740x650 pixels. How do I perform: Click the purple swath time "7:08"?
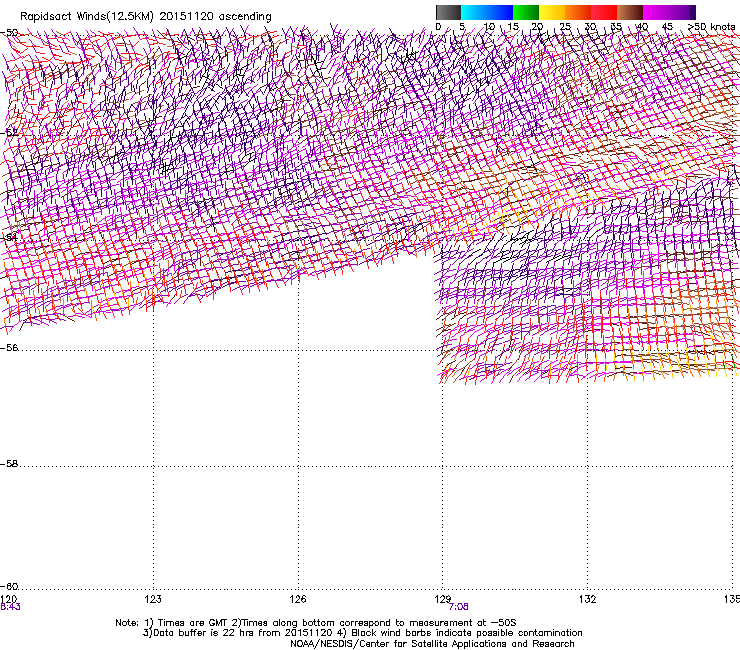point(459,607)
